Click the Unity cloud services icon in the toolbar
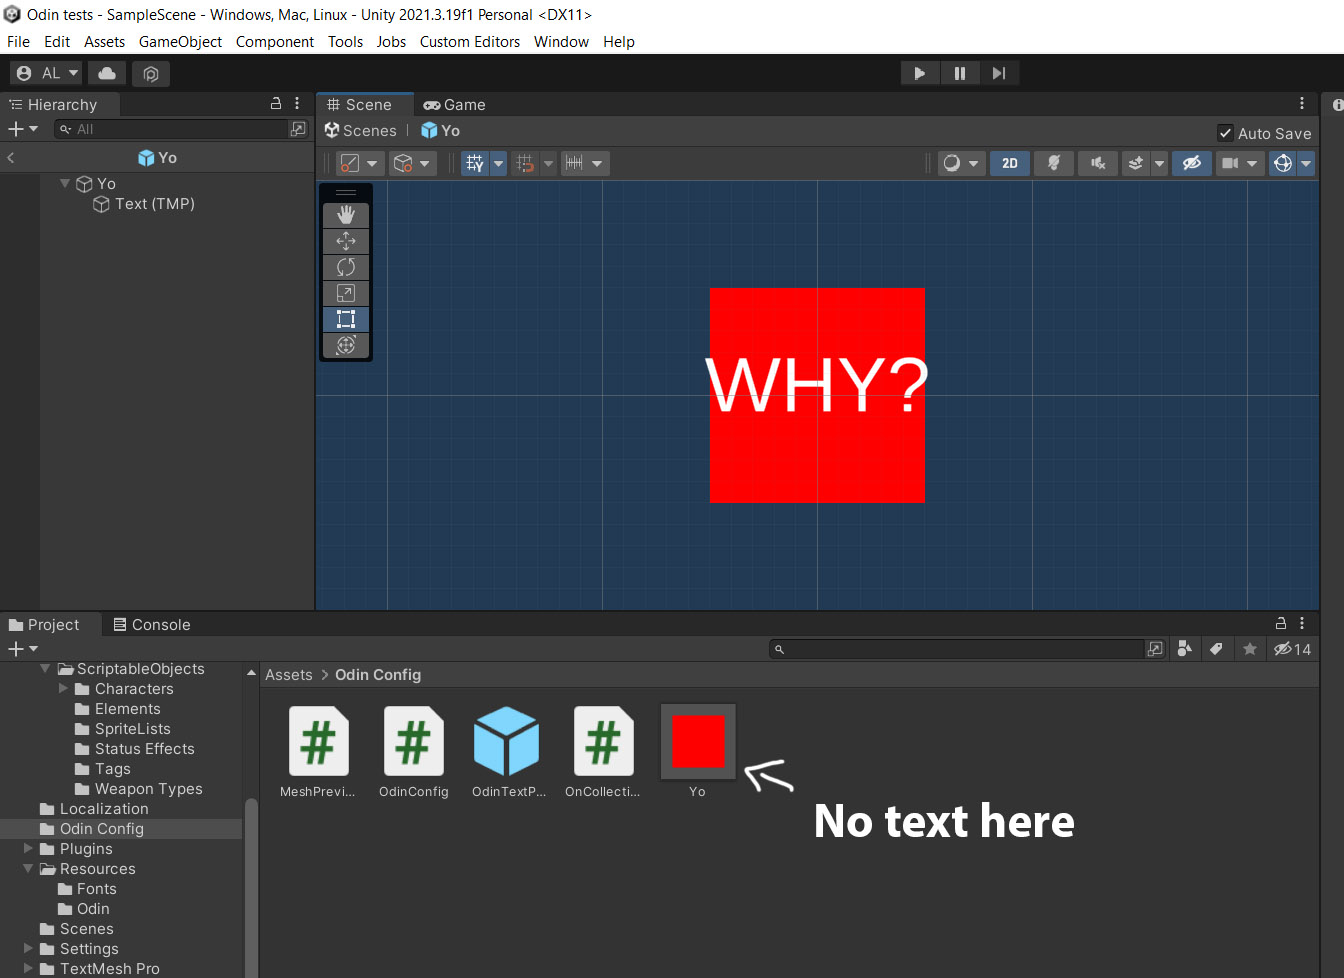1344x978 pixels. pos(106,73)
